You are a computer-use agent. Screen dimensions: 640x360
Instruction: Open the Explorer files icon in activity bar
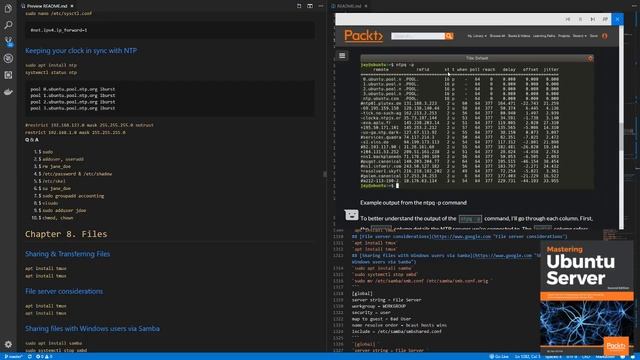pyautogui.click(x=8, y=8)
